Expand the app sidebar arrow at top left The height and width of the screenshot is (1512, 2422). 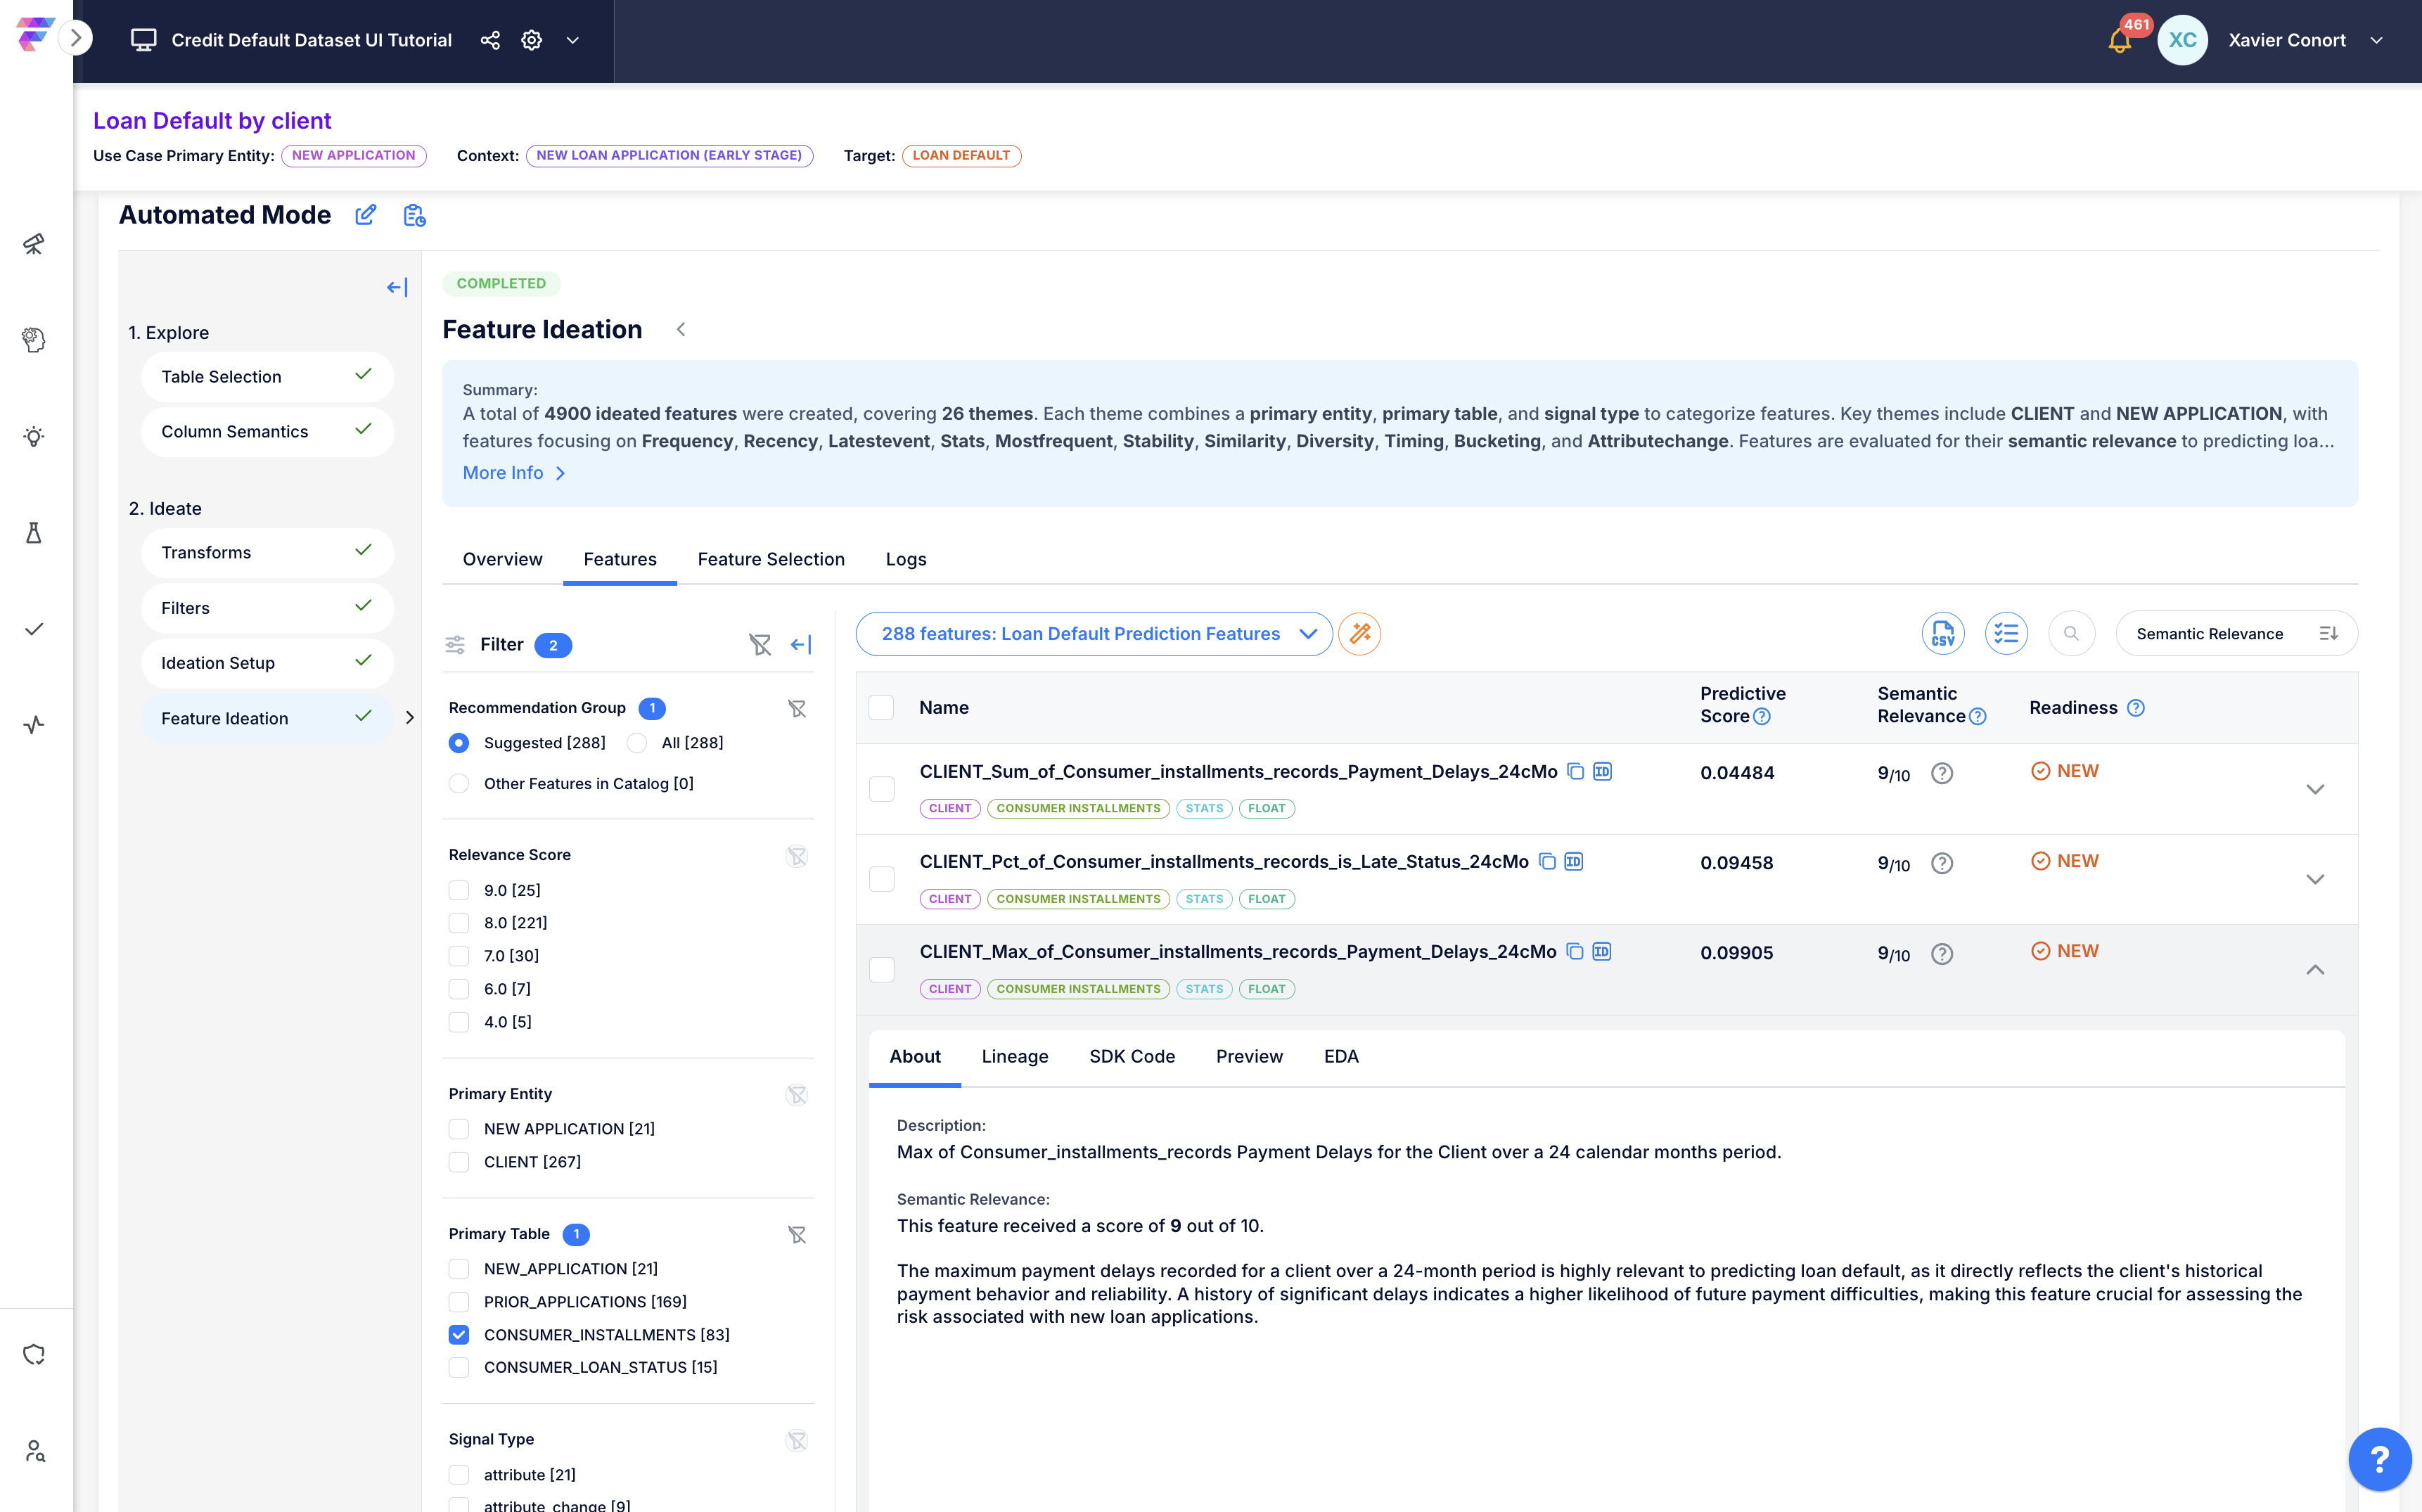pos(76,38)
